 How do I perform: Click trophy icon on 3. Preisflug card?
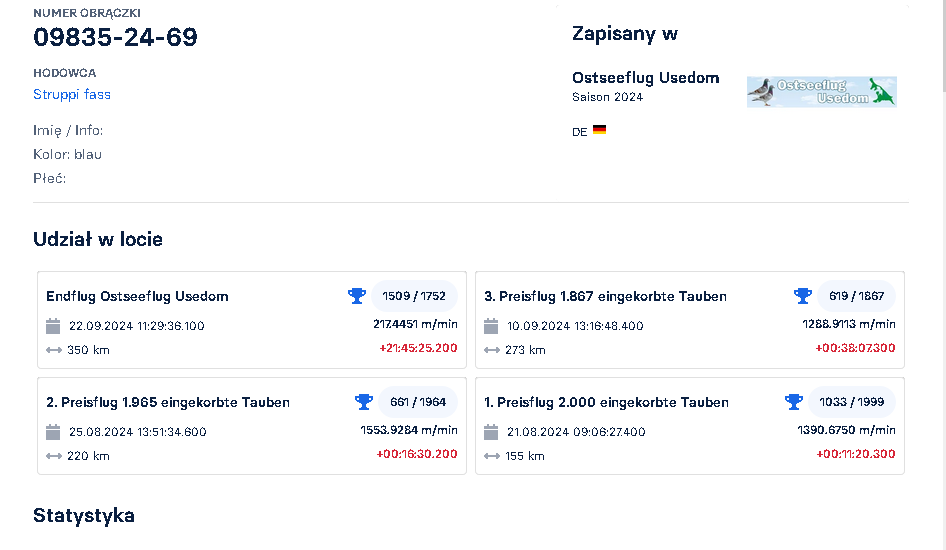(802, 296)
